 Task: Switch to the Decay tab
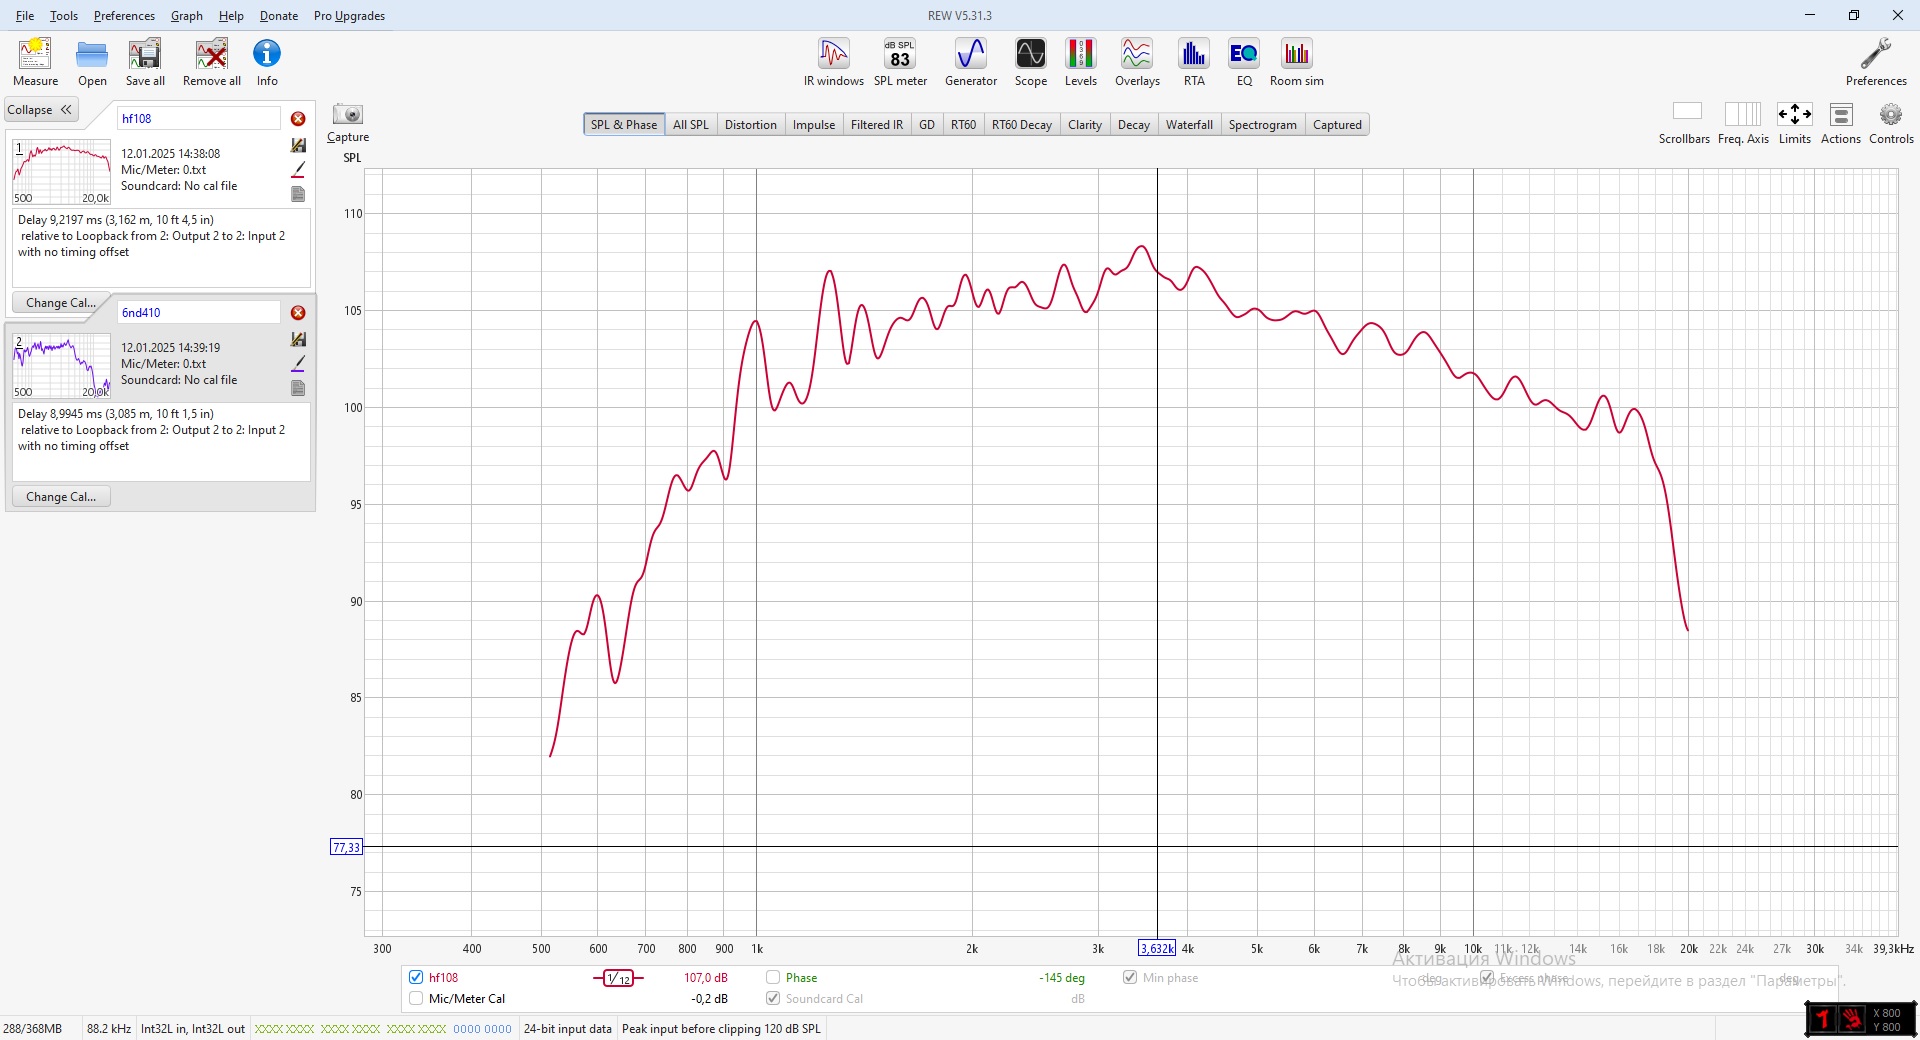pos(1133,125)
